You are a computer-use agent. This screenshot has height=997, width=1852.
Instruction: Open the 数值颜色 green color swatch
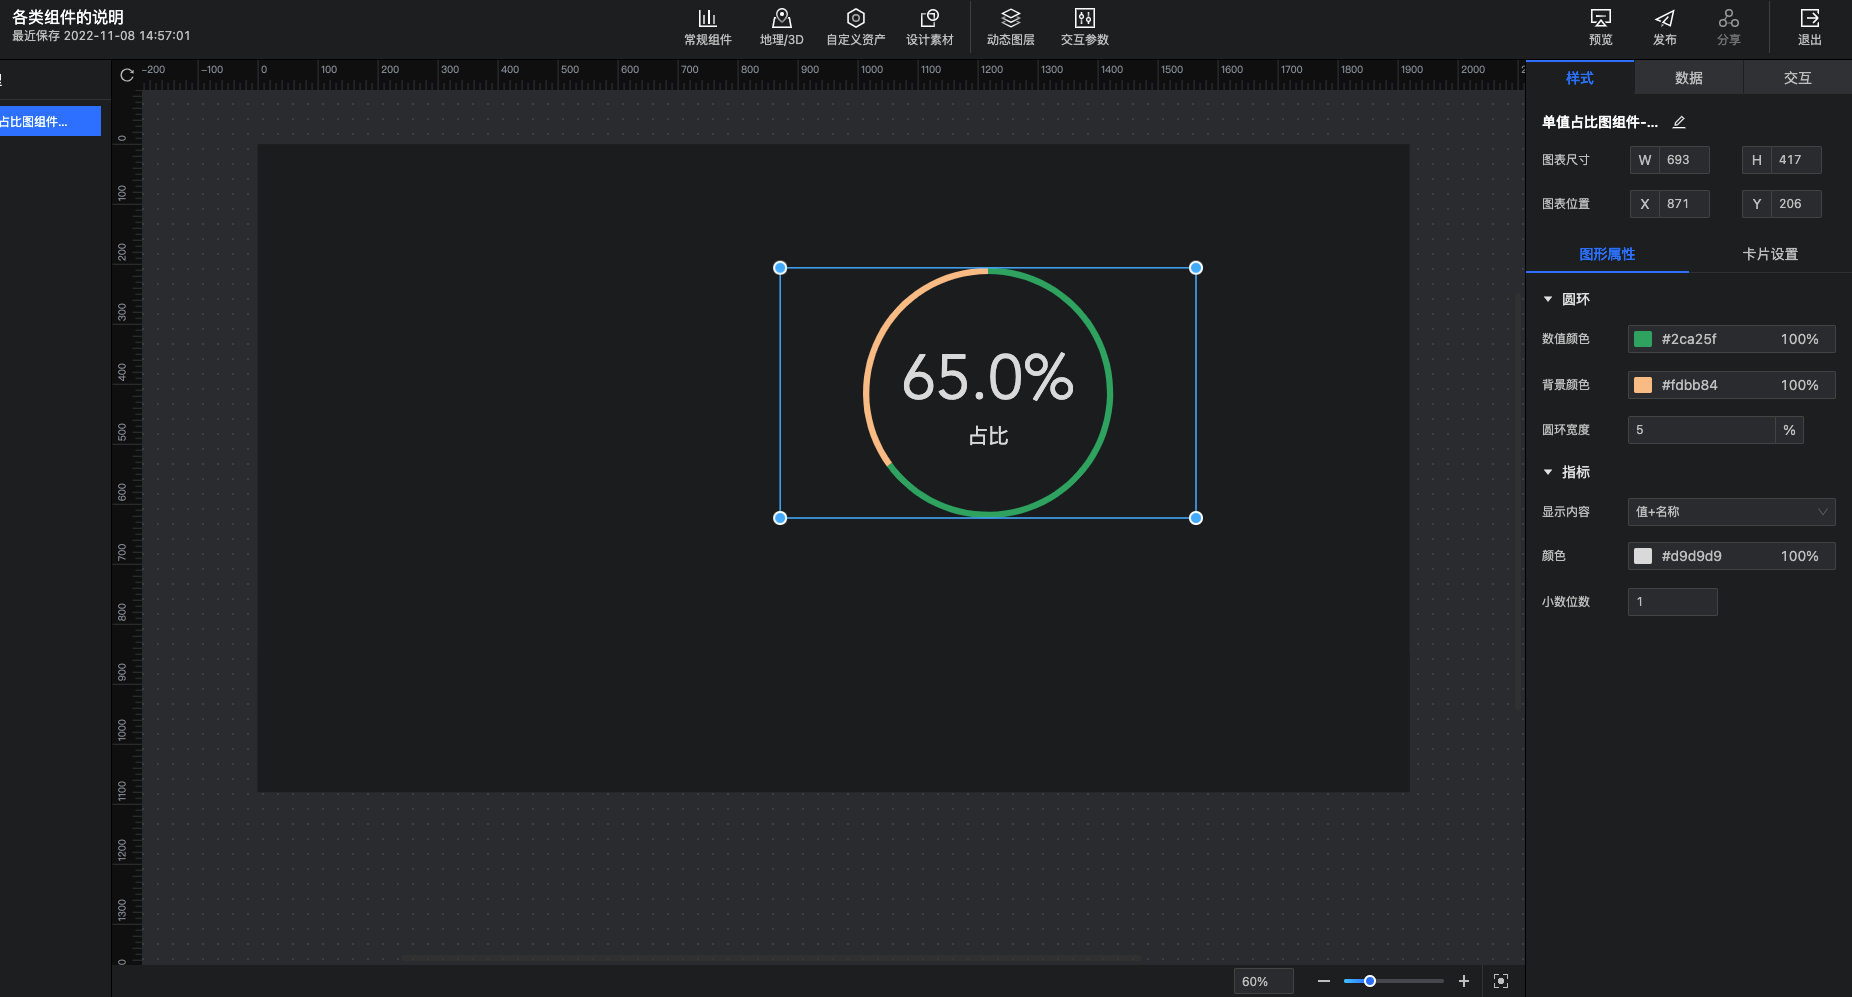(1643, 339)
